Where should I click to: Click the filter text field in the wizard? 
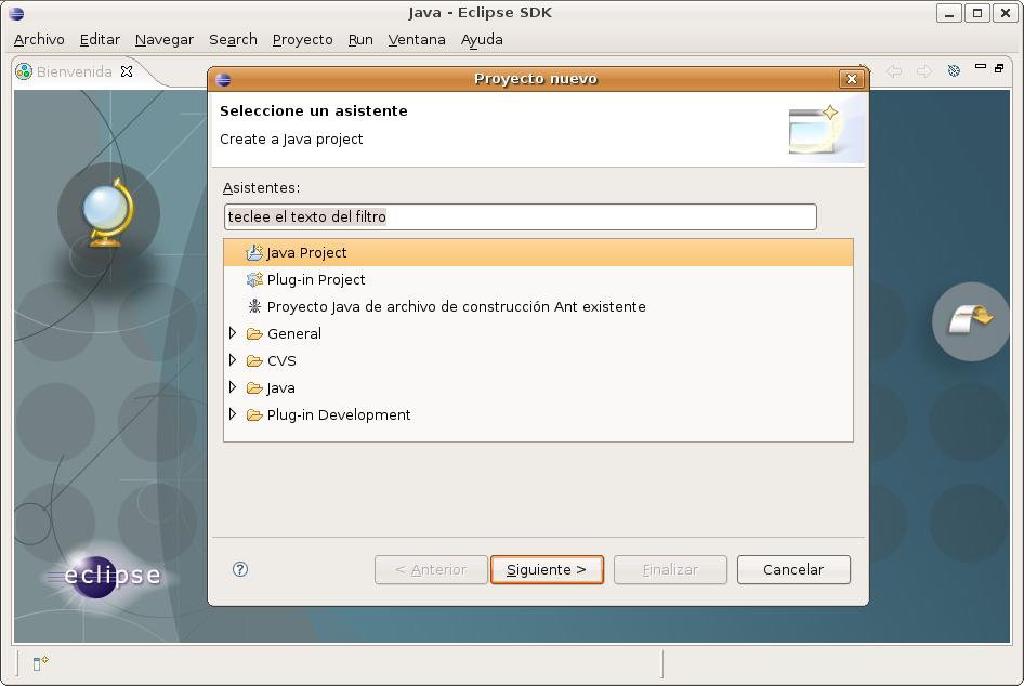[520, 216]
